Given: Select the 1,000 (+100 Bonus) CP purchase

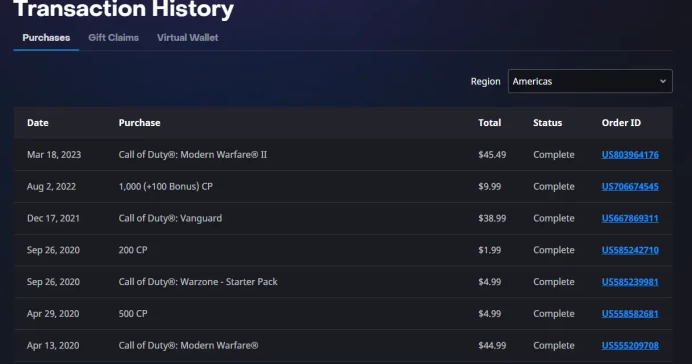Looking at the screenshot, I should 165,187.
